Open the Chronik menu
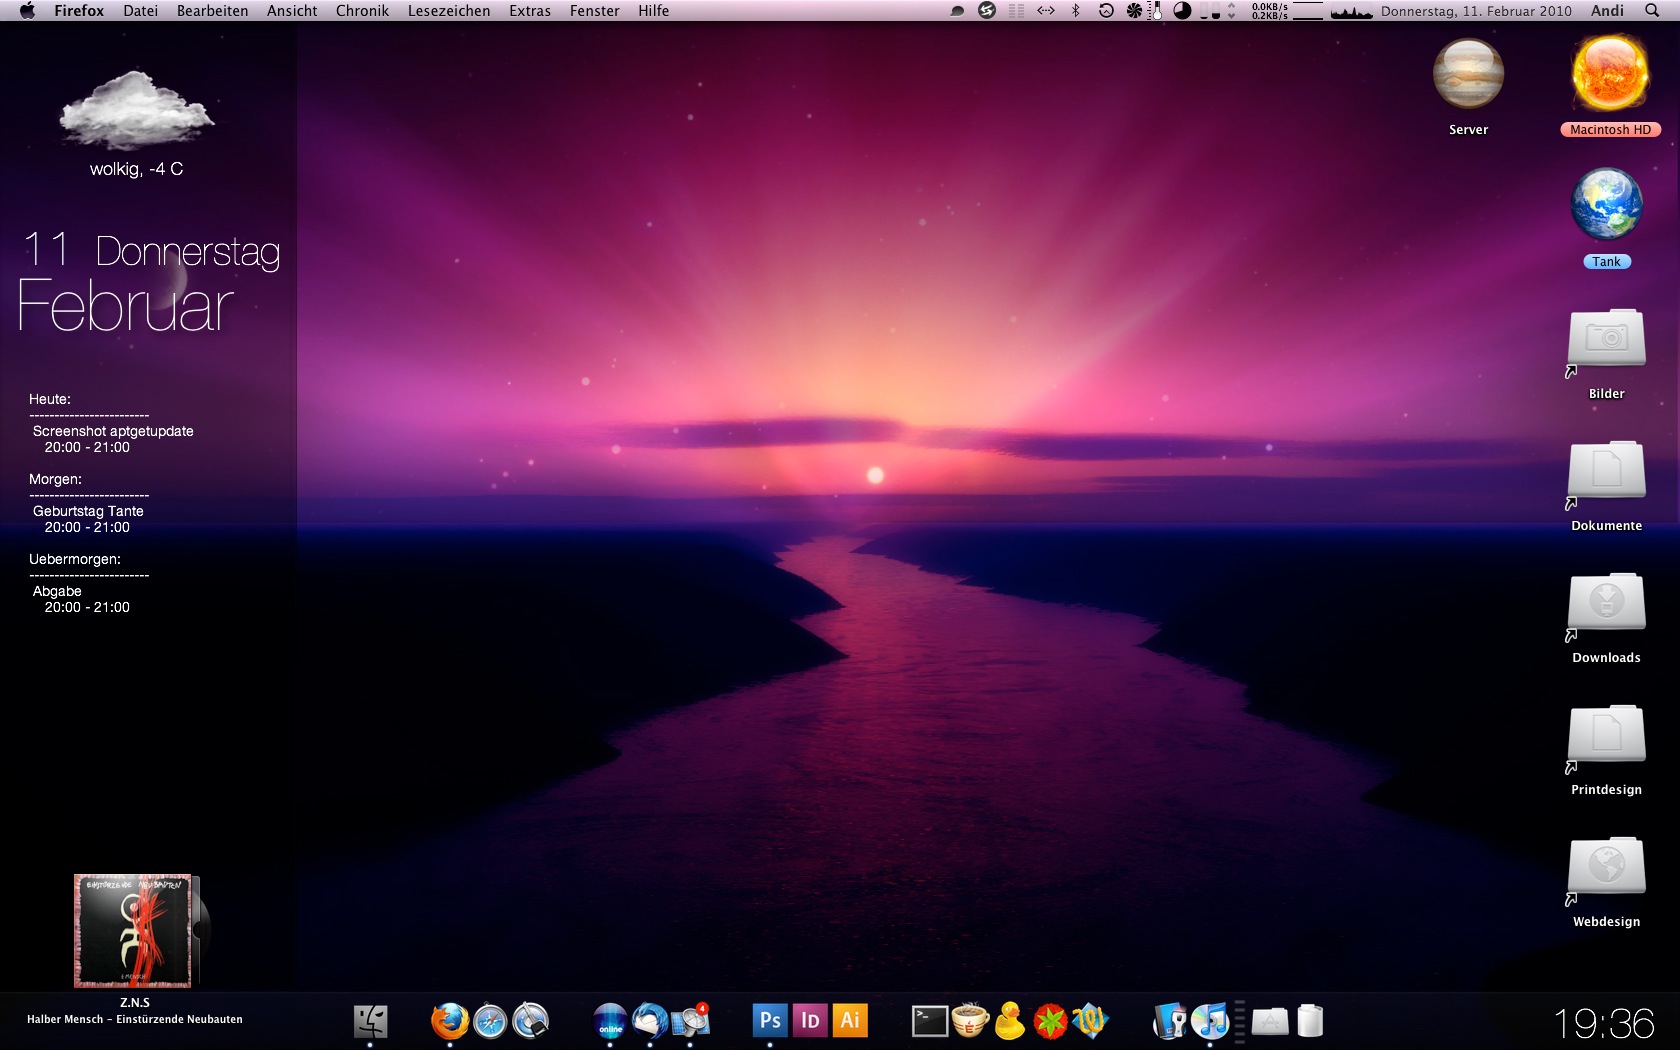 [362, 11]
